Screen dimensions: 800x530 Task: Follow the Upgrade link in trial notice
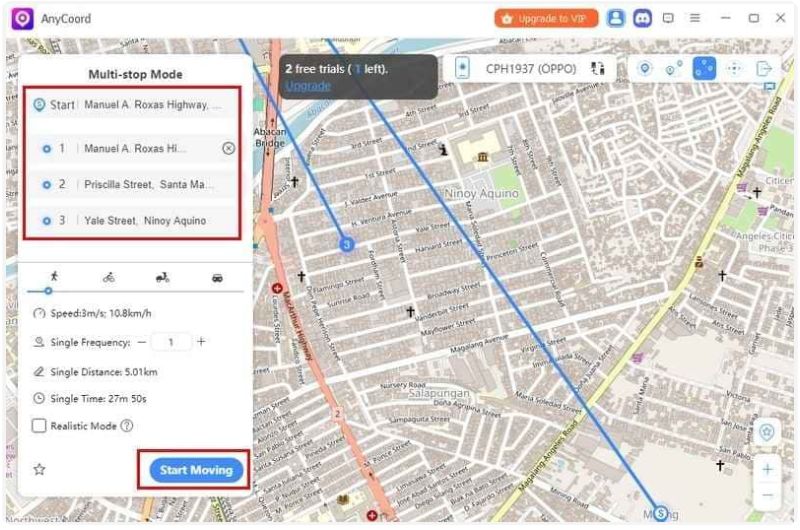click(306, 86)
